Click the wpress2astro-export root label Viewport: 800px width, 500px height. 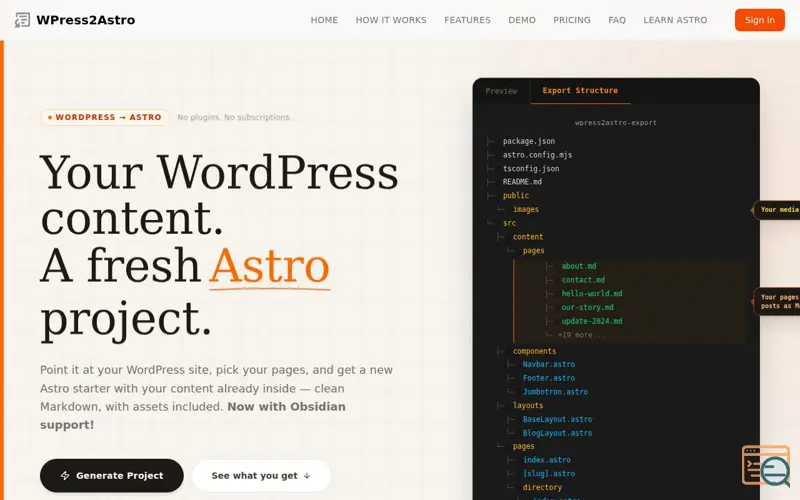[615, 122]
